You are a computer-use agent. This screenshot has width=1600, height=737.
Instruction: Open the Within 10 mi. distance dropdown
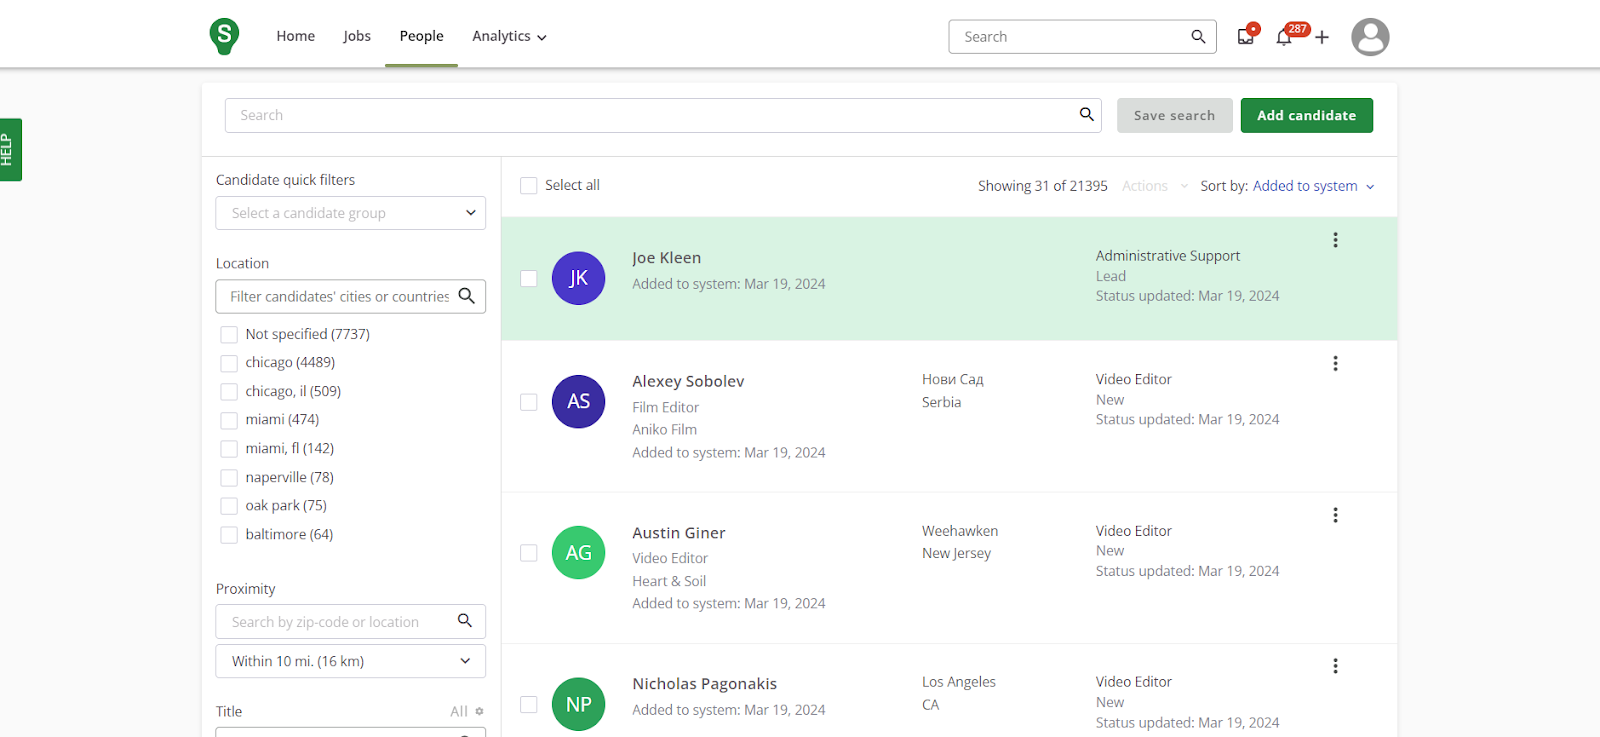[350, 661]
